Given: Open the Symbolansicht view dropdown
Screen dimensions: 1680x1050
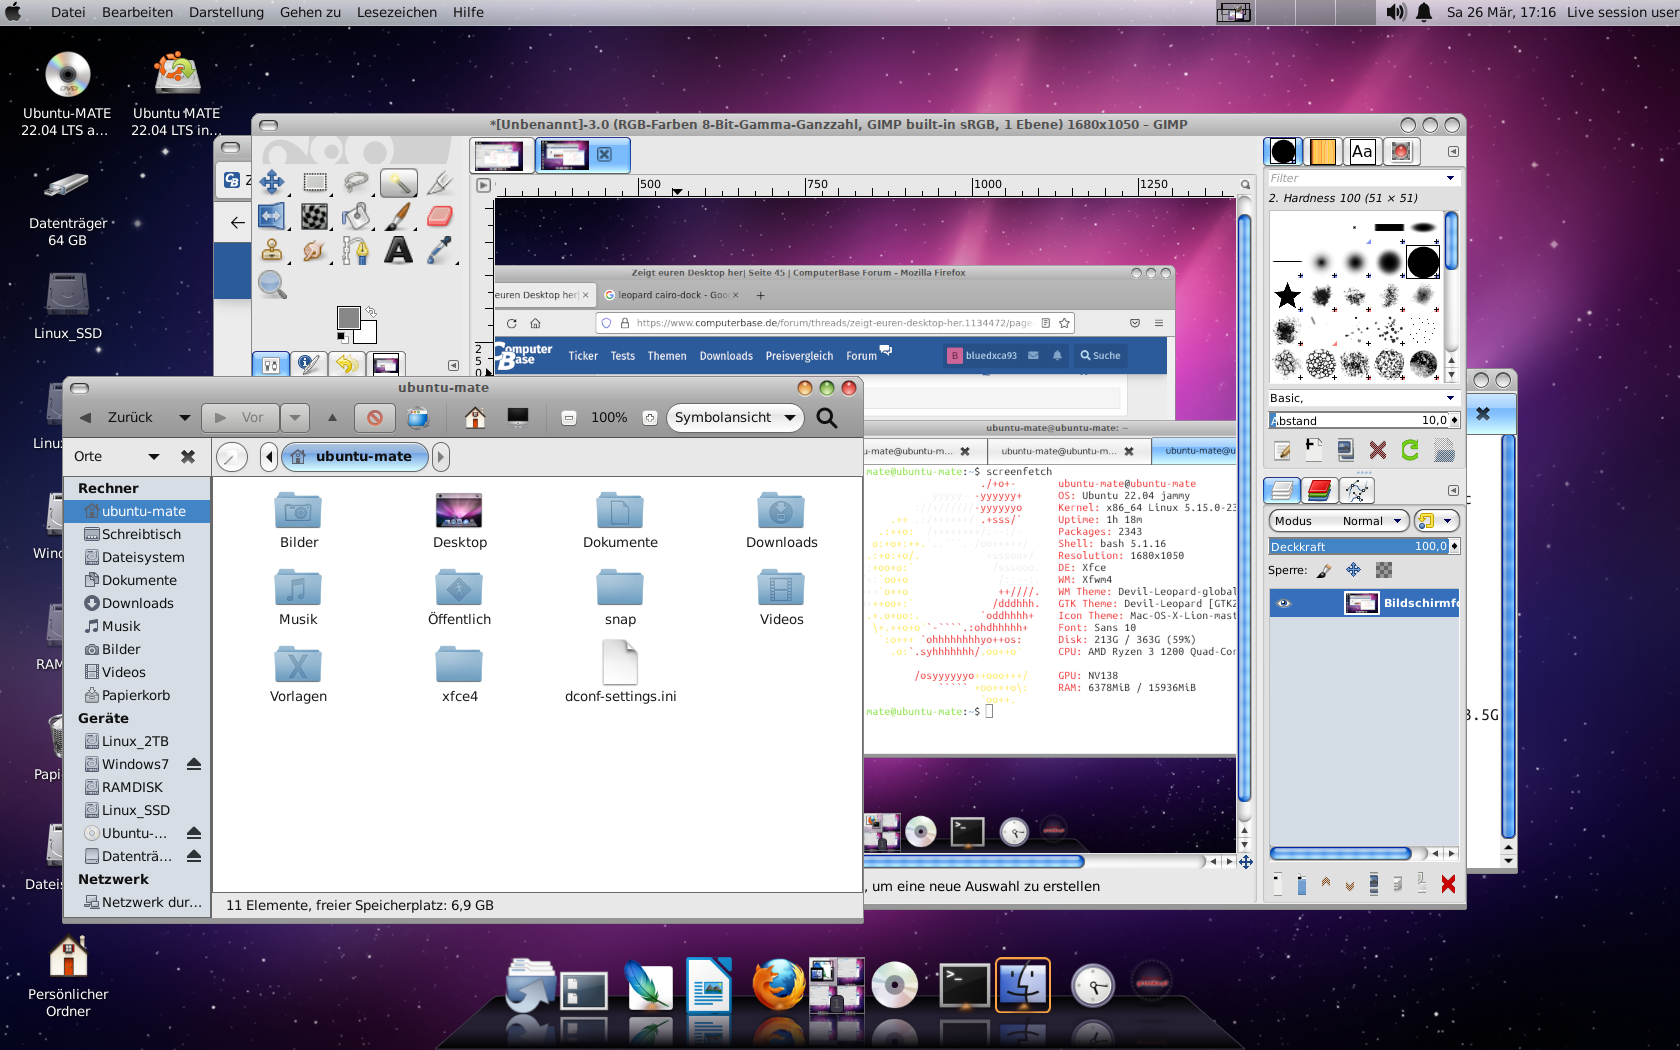Looking at the screenshot, I should [x=735, y=418].
